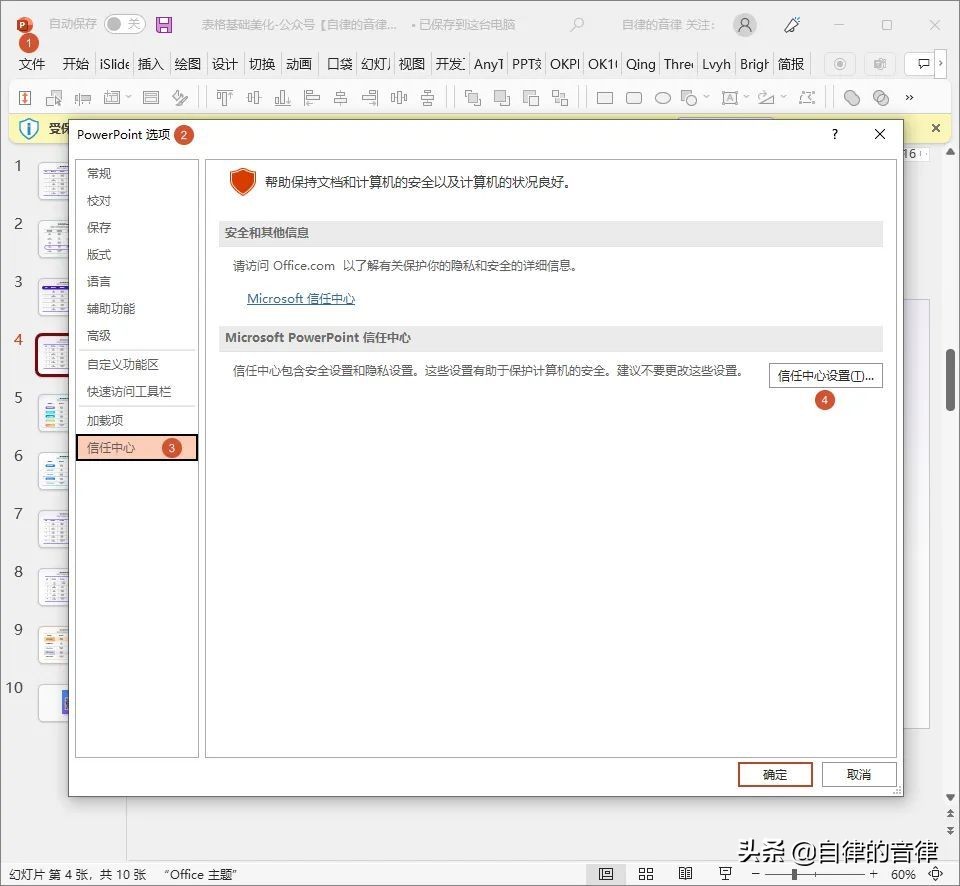960x886 pixels.
Task: Switch to the 设计 ribbon tab
Action: 225,64
